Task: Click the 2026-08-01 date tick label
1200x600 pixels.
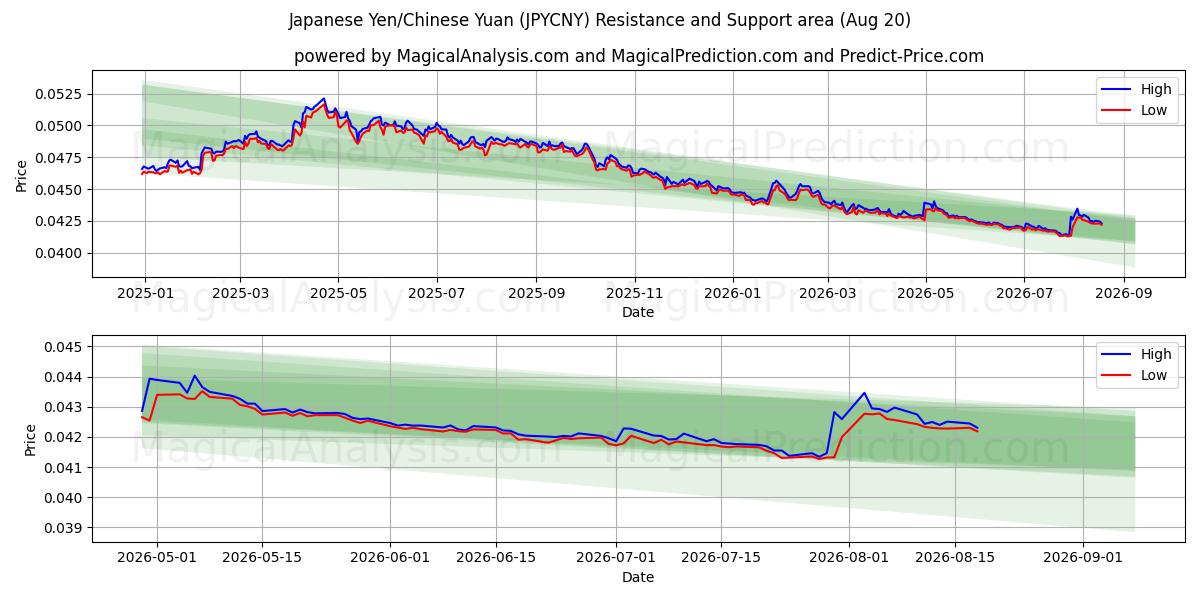Action: point(849,557)
